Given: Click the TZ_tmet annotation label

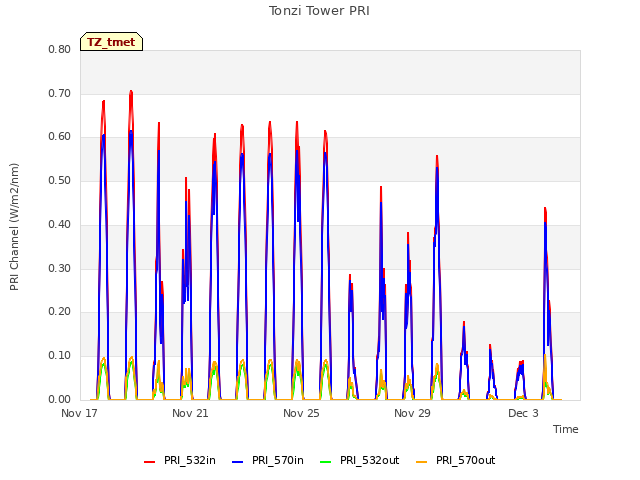Looking at the screenshot, I should pos(111,42).
